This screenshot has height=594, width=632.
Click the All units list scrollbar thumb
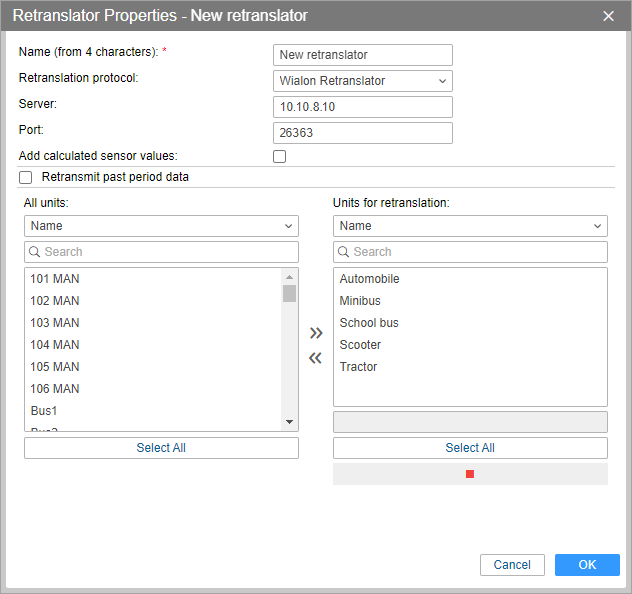pos(289,293)
